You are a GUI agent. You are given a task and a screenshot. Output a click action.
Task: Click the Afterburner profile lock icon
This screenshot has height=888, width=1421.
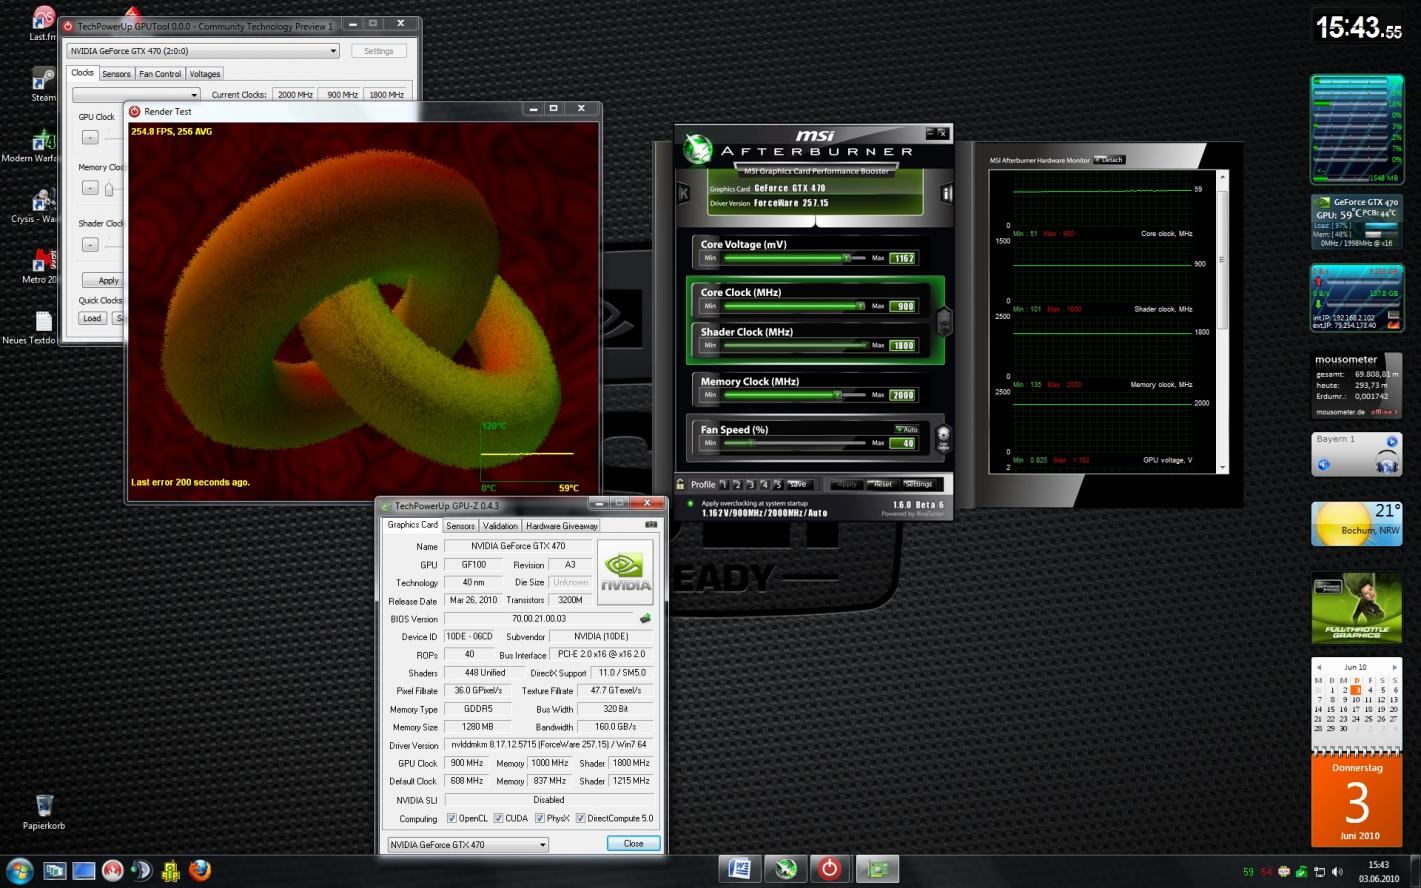point(681,484)
